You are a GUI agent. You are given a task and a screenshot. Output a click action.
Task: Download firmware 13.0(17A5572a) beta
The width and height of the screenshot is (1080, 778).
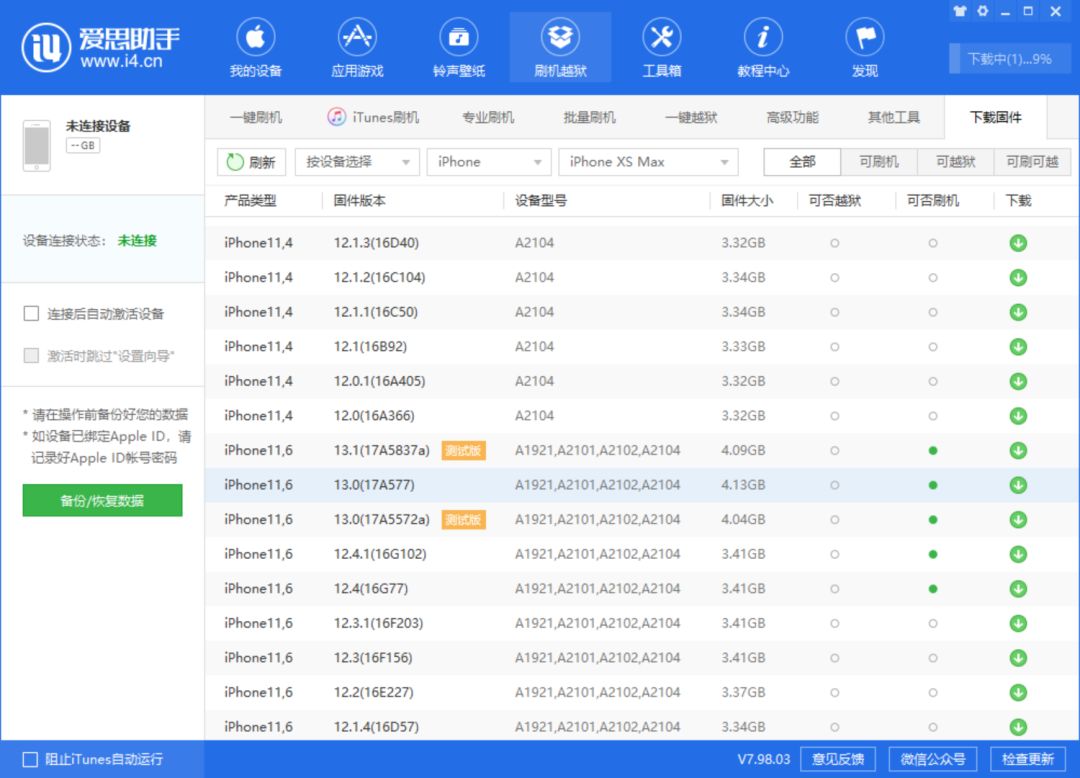(x=1018, y=519)
